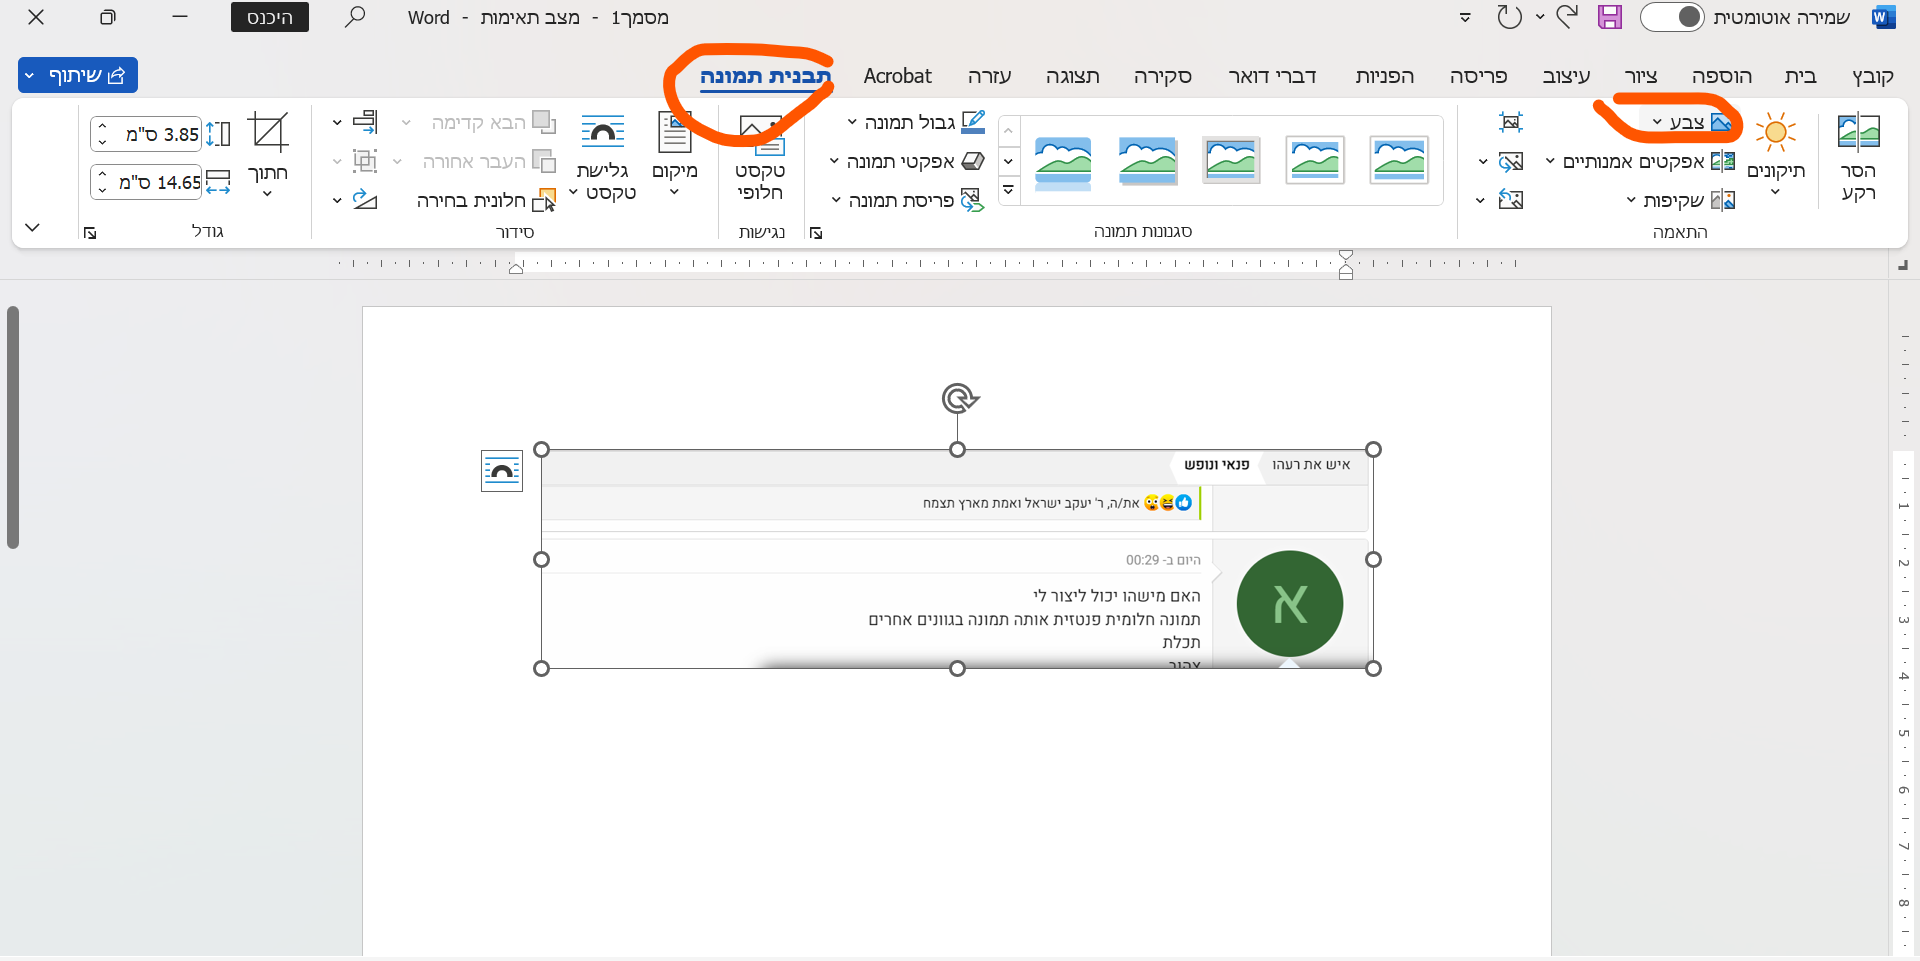Increase the picture height with the up arrow
1920x961 pixels.
[x=102, y=127]
